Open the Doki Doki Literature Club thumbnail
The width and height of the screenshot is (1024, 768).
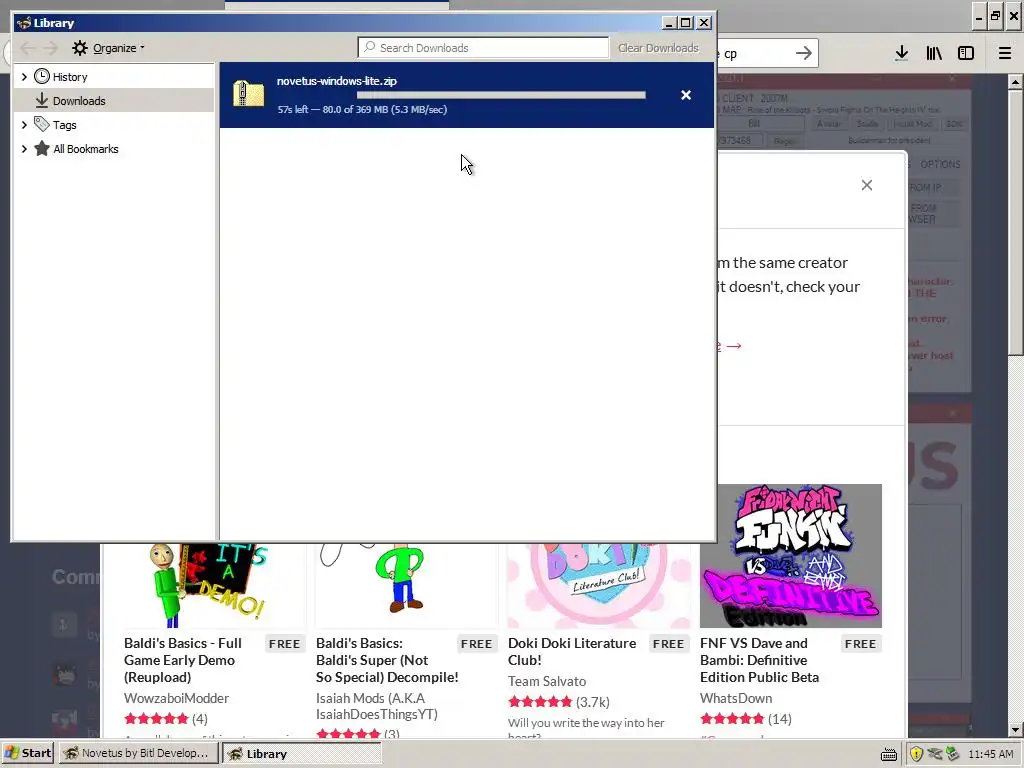coord(599,584)
